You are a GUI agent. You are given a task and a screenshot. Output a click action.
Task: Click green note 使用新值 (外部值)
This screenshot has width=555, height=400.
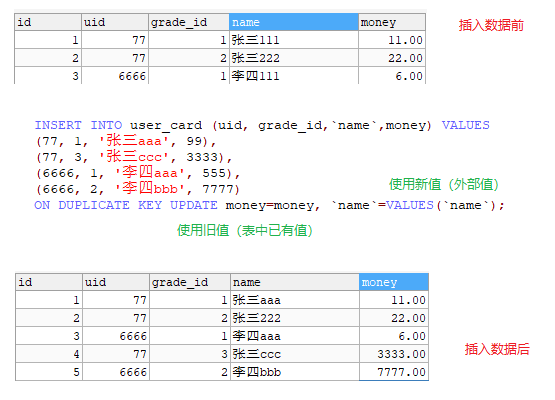[444, 184]
